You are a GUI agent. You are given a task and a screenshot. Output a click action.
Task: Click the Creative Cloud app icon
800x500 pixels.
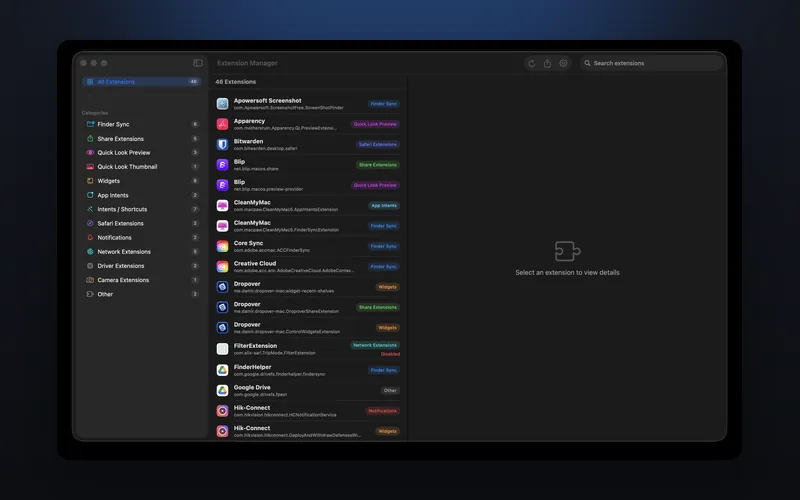222,267
